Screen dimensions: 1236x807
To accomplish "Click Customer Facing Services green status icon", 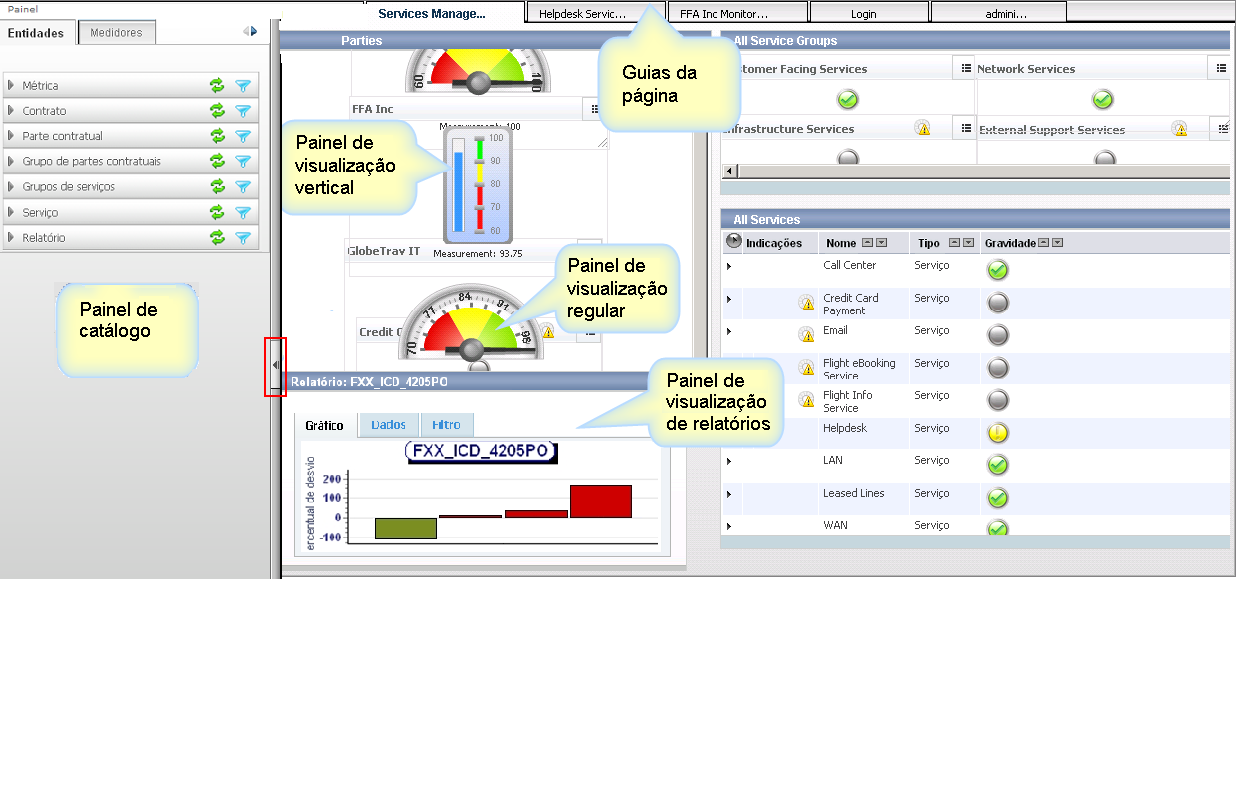I will pyautogui.click(x=848, y=100).
